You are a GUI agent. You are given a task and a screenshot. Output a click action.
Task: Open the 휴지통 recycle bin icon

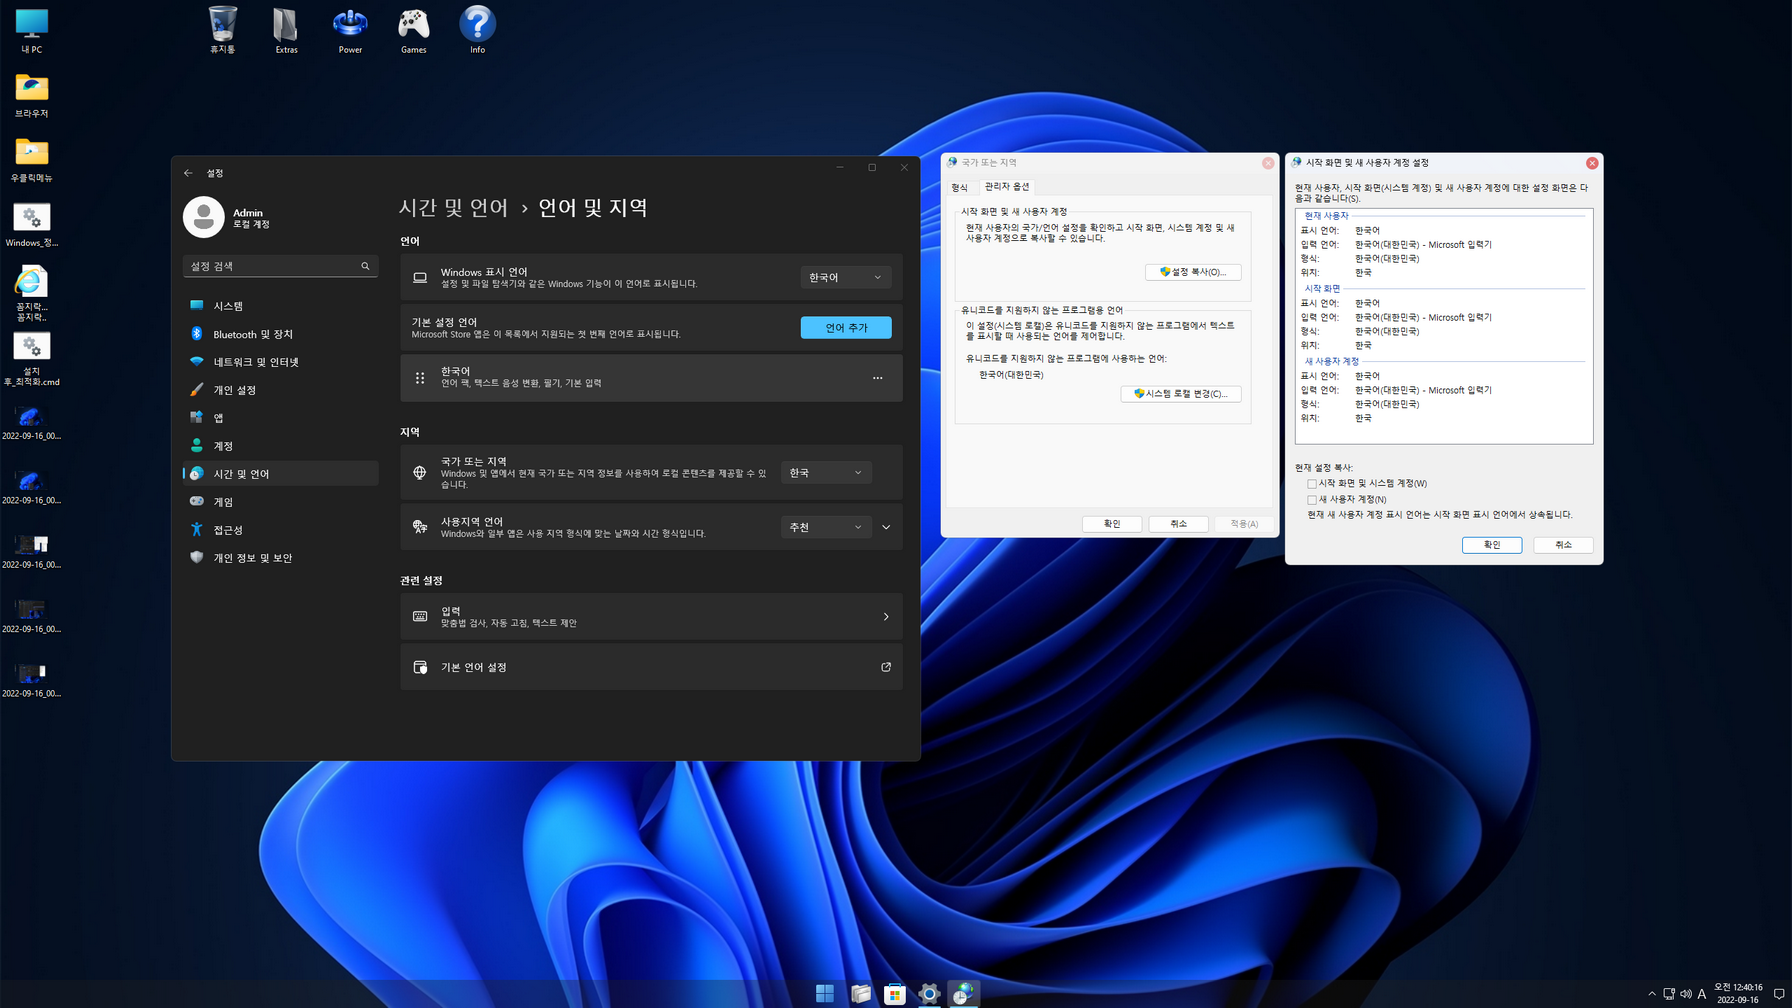222,30
